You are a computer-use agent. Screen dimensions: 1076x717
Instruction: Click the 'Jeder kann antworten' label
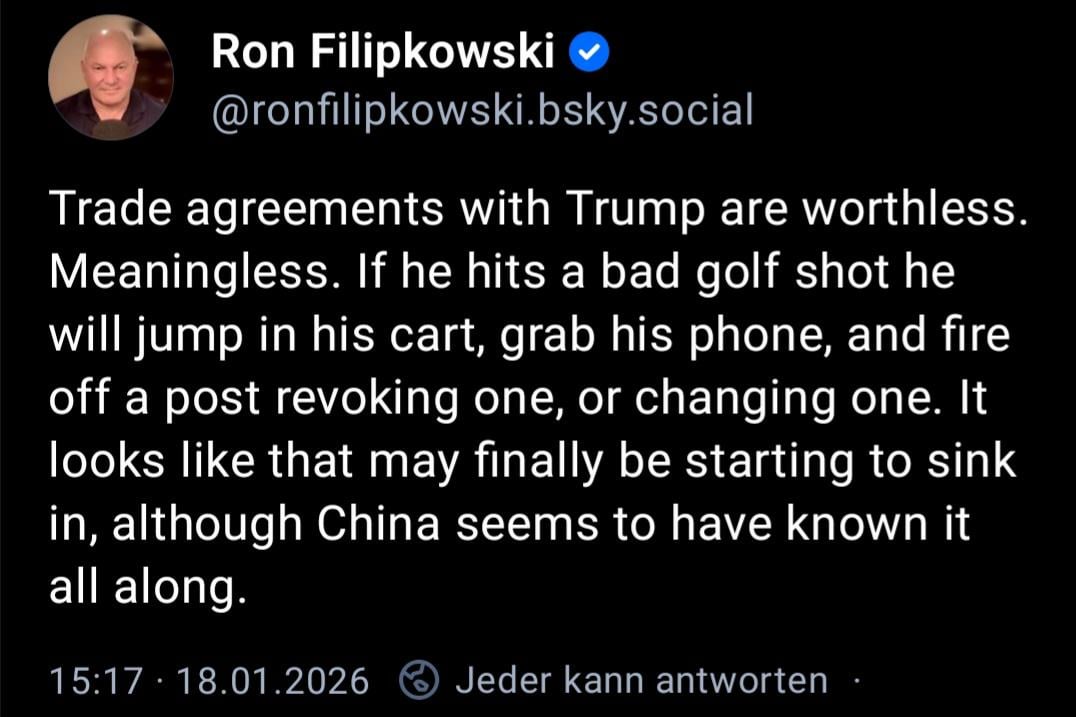[641, 681]
